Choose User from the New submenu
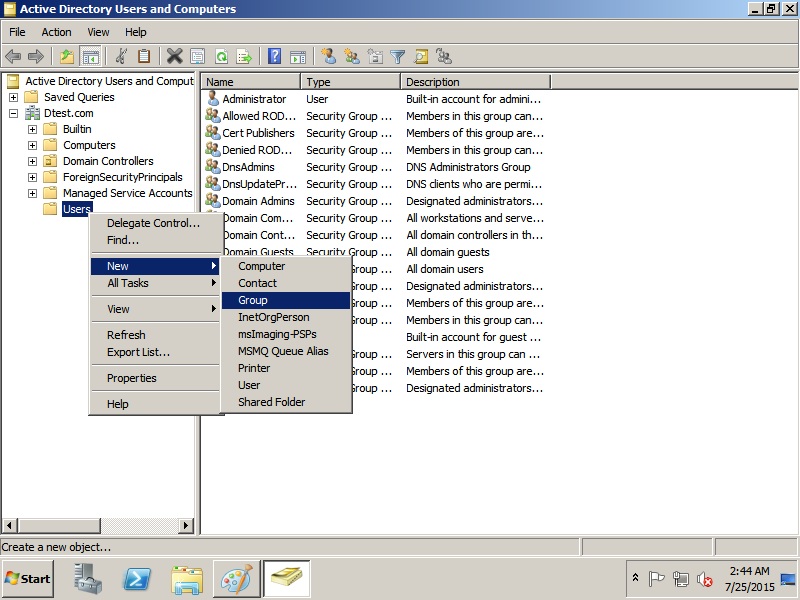Viewport: 800px width, 600px height. (249, 385)
